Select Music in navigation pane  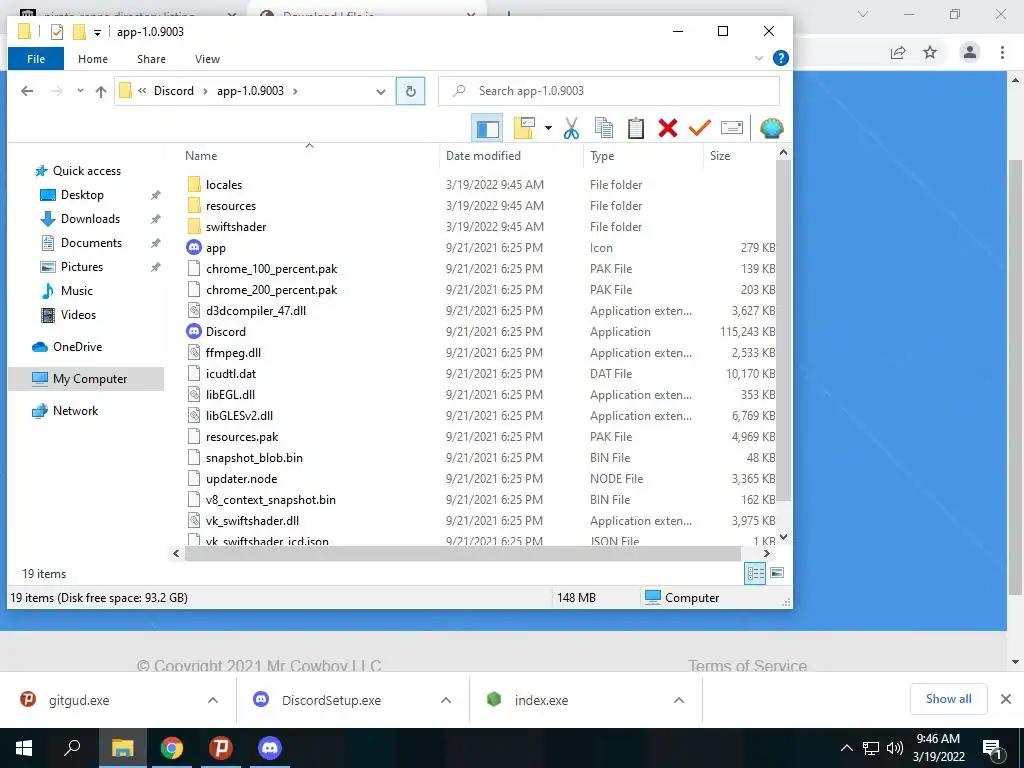pyautogui.click(x=76, y=291)
